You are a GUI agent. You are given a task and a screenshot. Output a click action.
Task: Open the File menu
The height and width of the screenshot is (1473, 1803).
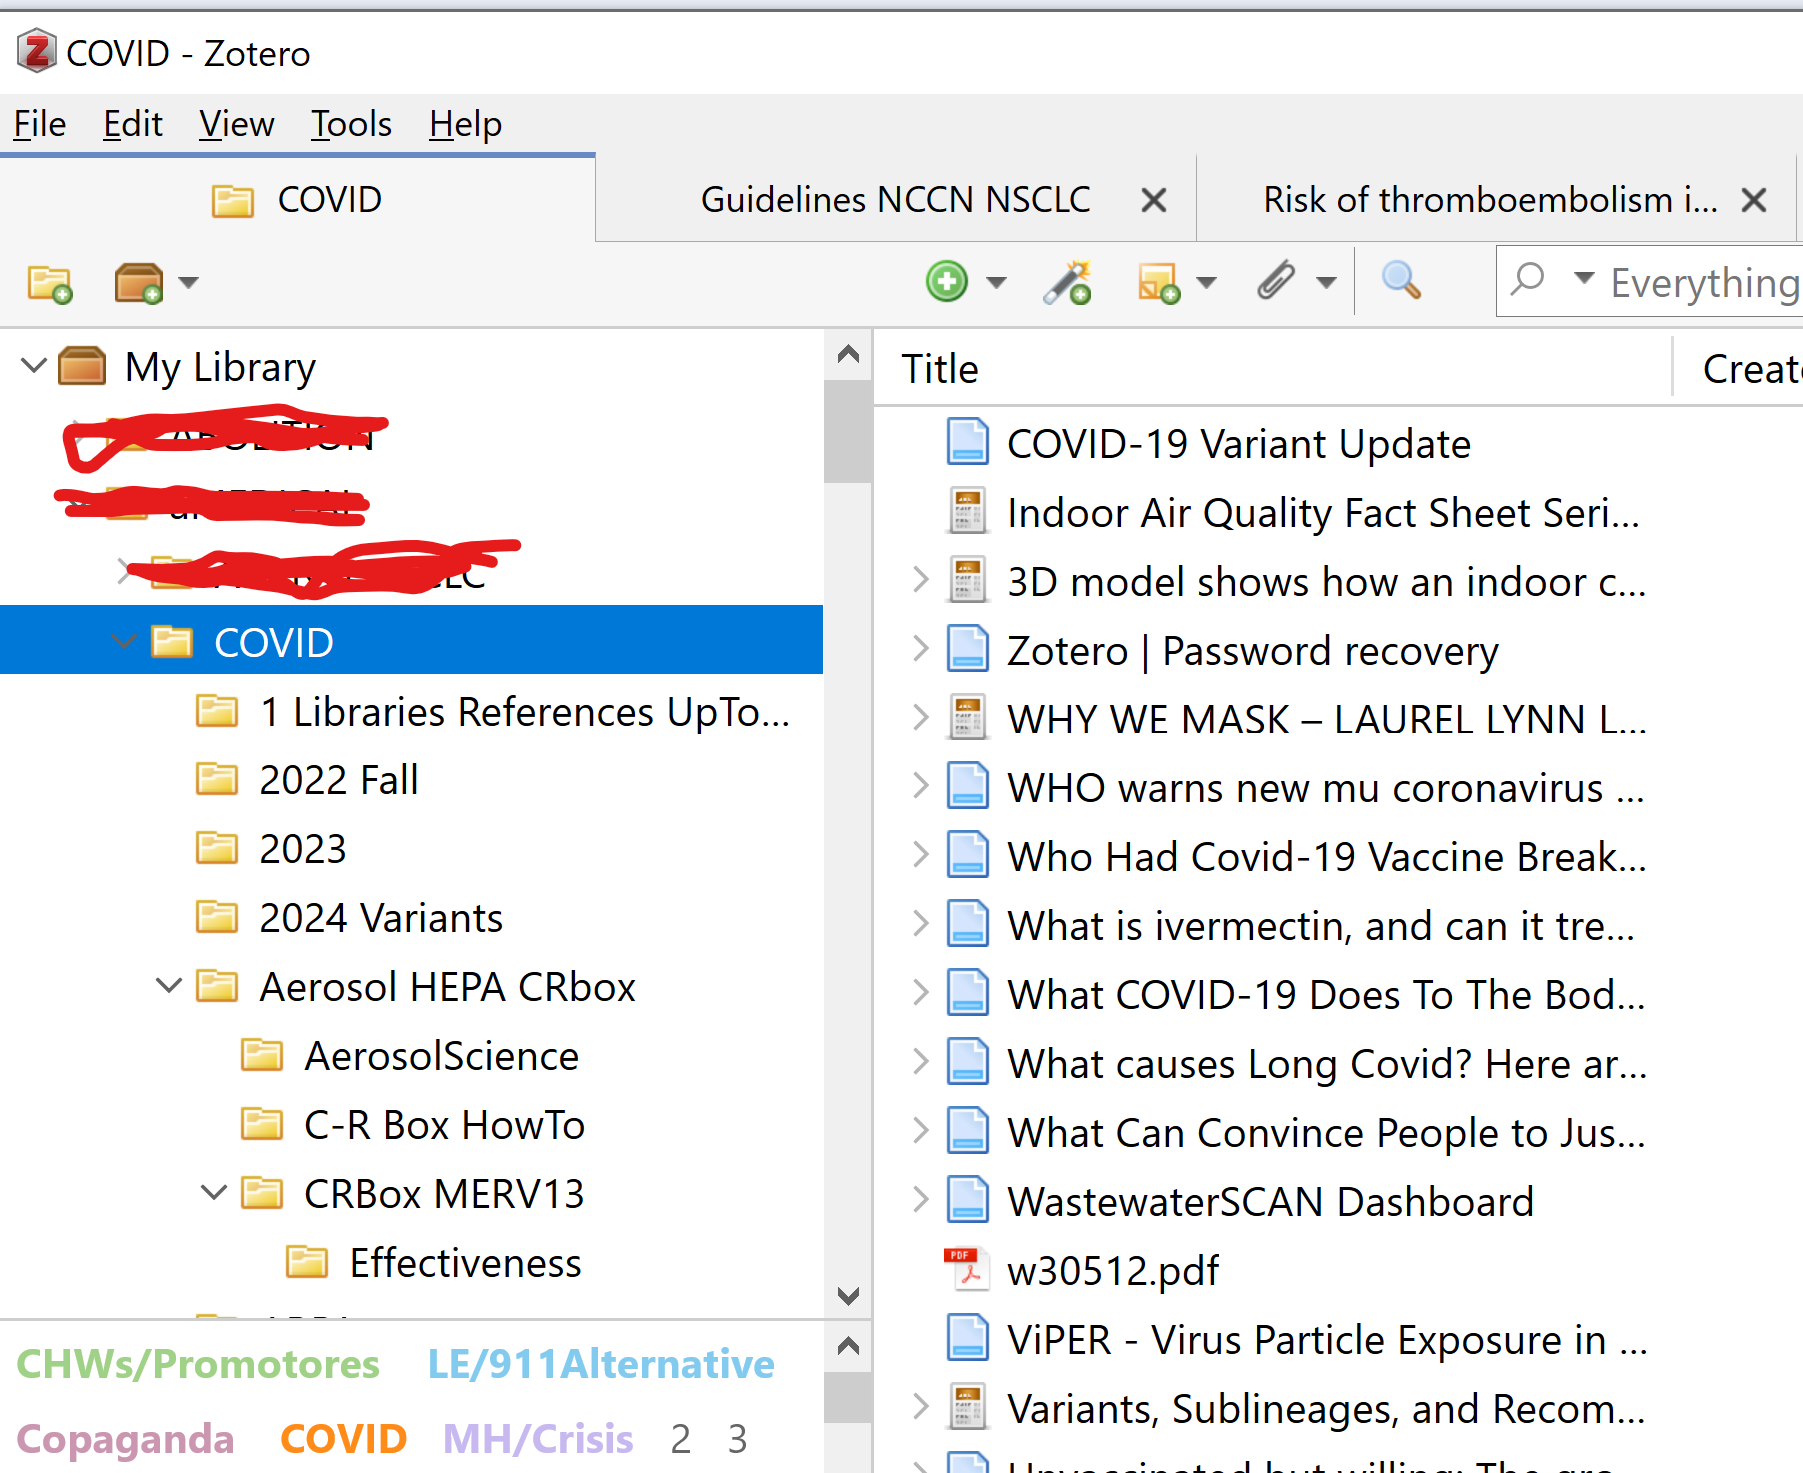tap(40, 124)
